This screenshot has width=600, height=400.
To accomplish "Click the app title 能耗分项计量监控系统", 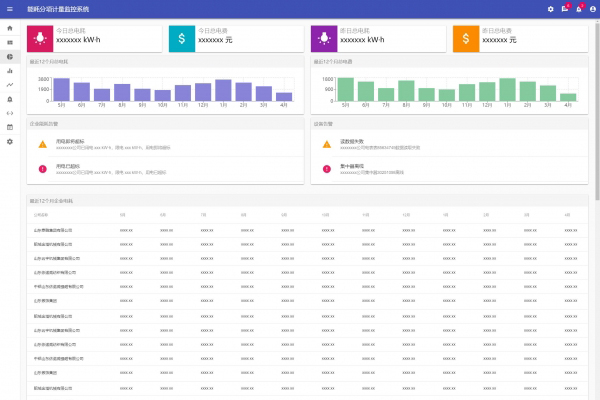I will point(58,9).
